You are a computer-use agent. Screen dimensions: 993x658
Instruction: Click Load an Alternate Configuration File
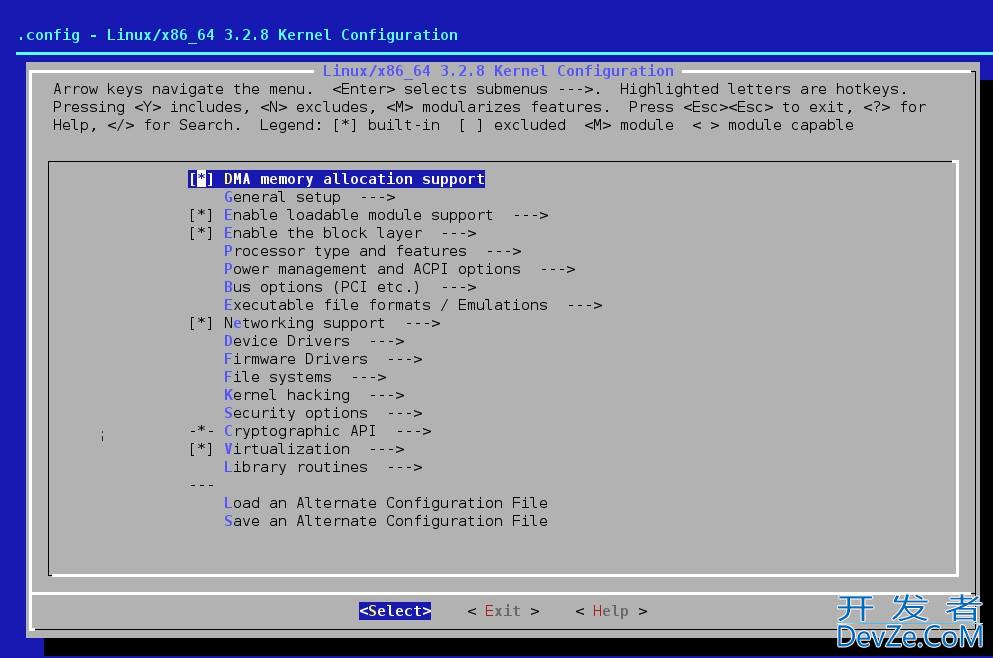pyautogui.click(x=385, y=503)
